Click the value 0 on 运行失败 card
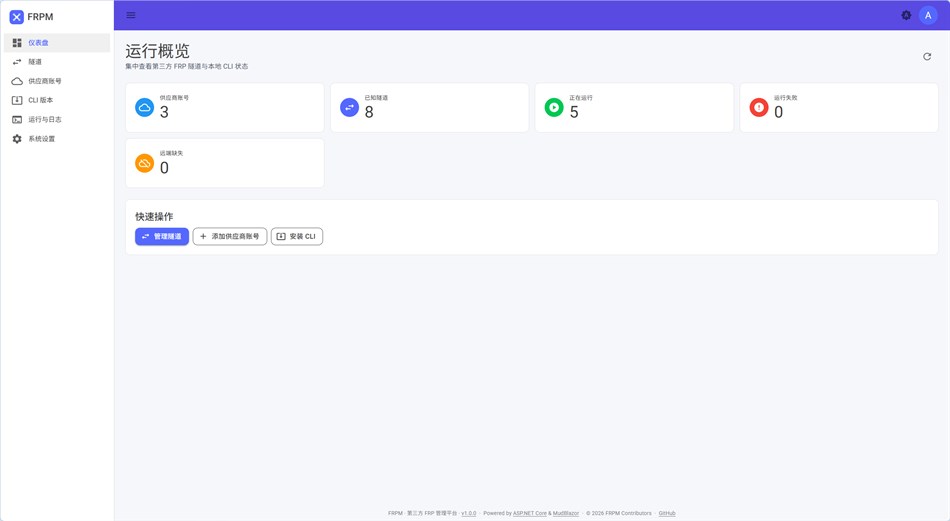Screen dimensions: 950x521 779,112
